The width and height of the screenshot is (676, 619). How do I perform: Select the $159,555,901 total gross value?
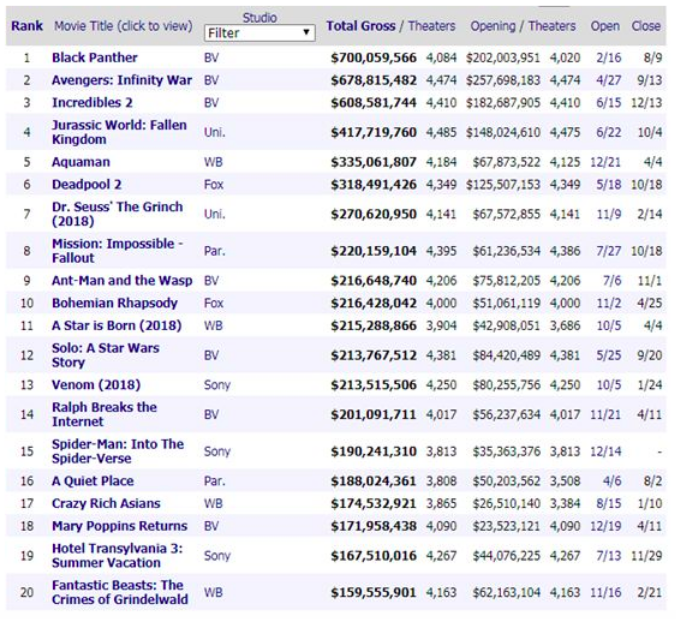373,592
